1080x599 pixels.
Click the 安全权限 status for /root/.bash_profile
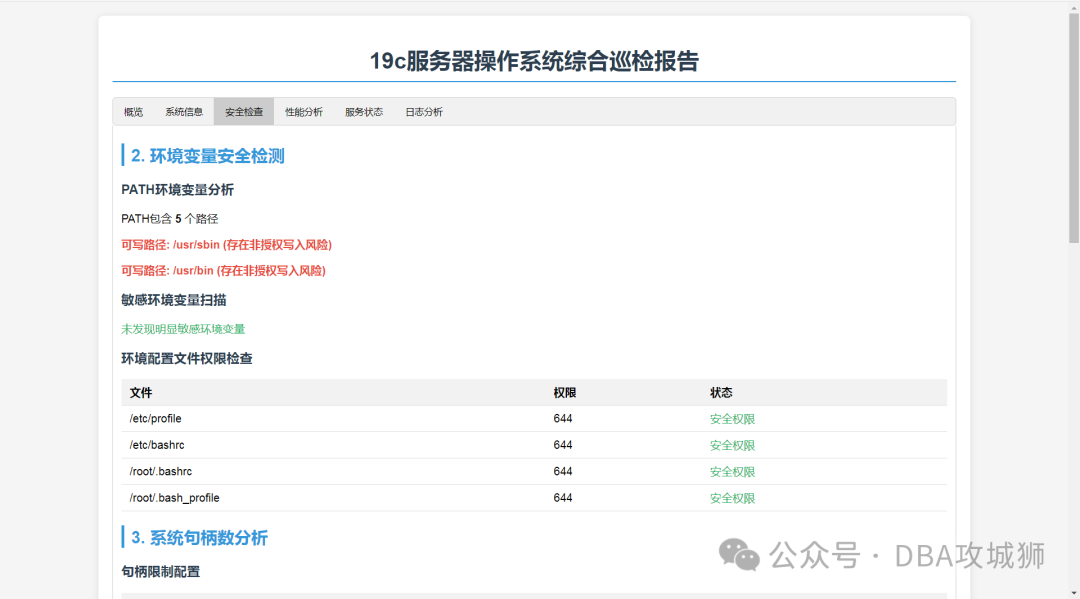click(x=732, y=498)
